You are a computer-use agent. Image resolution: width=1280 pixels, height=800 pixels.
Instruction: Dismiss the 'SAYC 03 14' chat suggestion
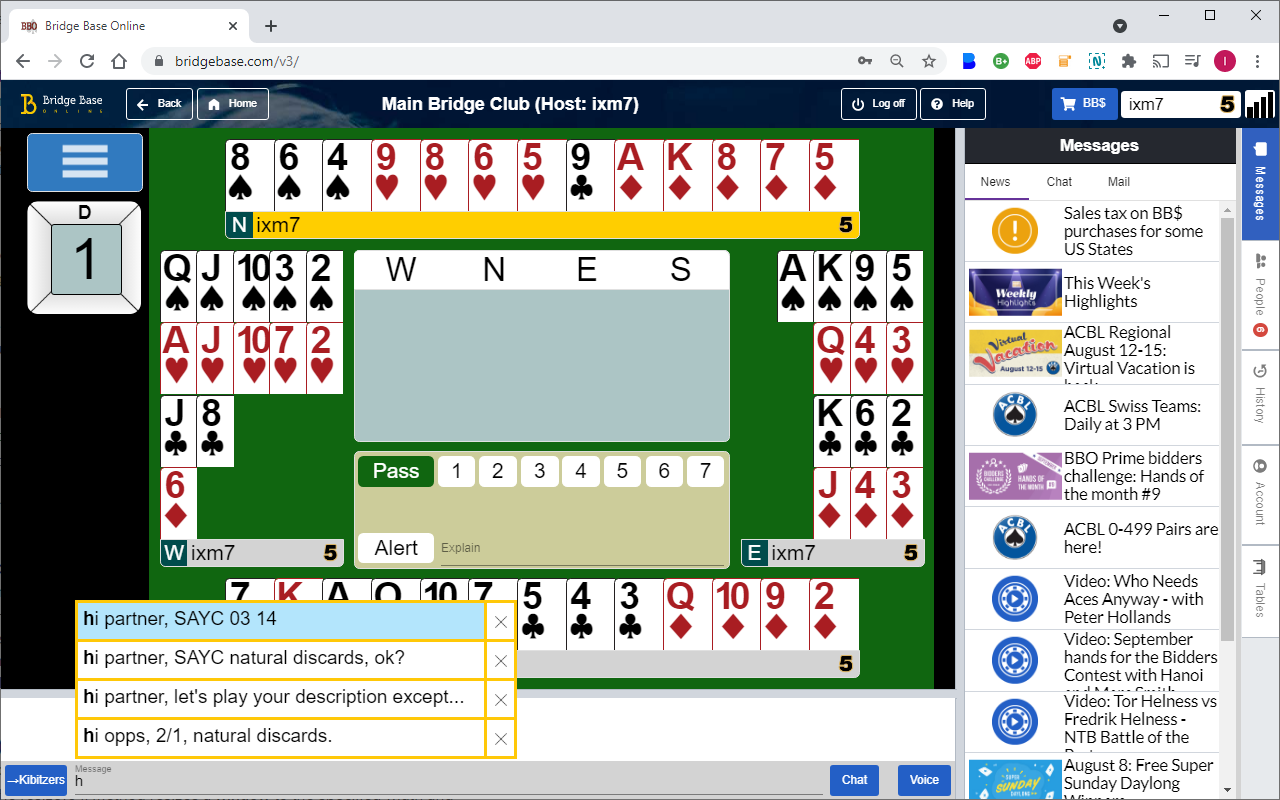tap(501, 622)
